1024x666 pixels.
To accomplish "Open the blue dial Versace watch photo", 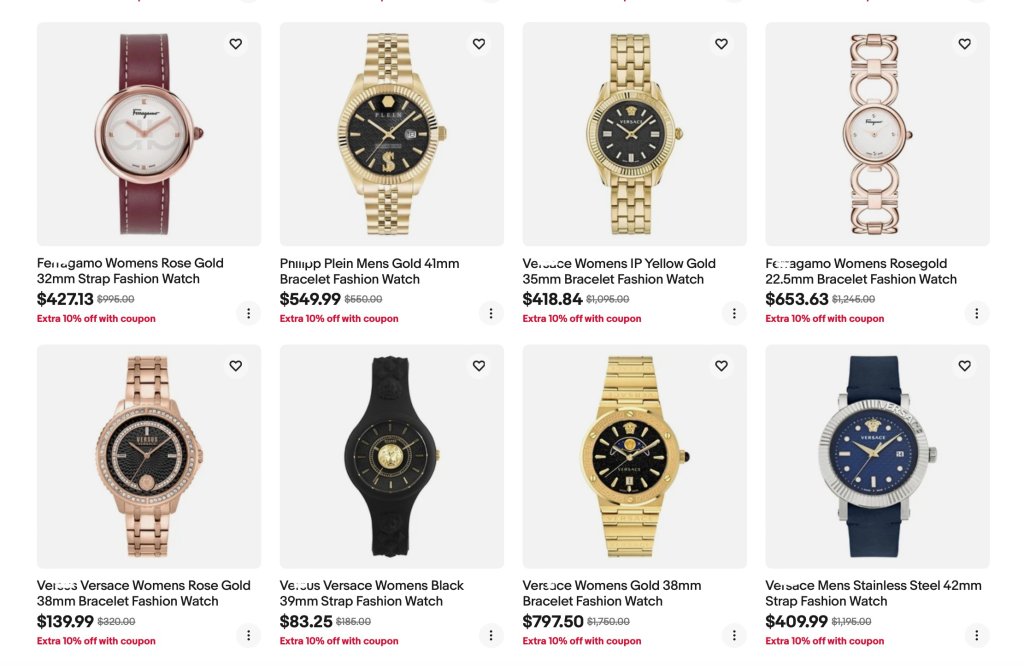I will click(x=877, y=456).
